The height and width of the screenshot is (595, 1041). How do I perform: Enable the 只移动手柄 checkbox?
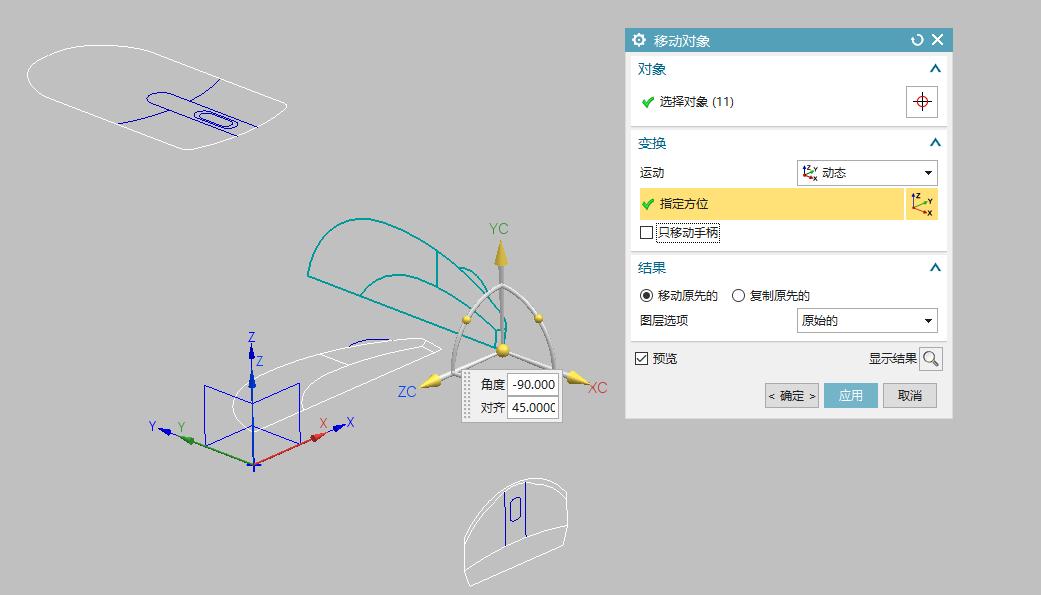(x=645, y=232)
